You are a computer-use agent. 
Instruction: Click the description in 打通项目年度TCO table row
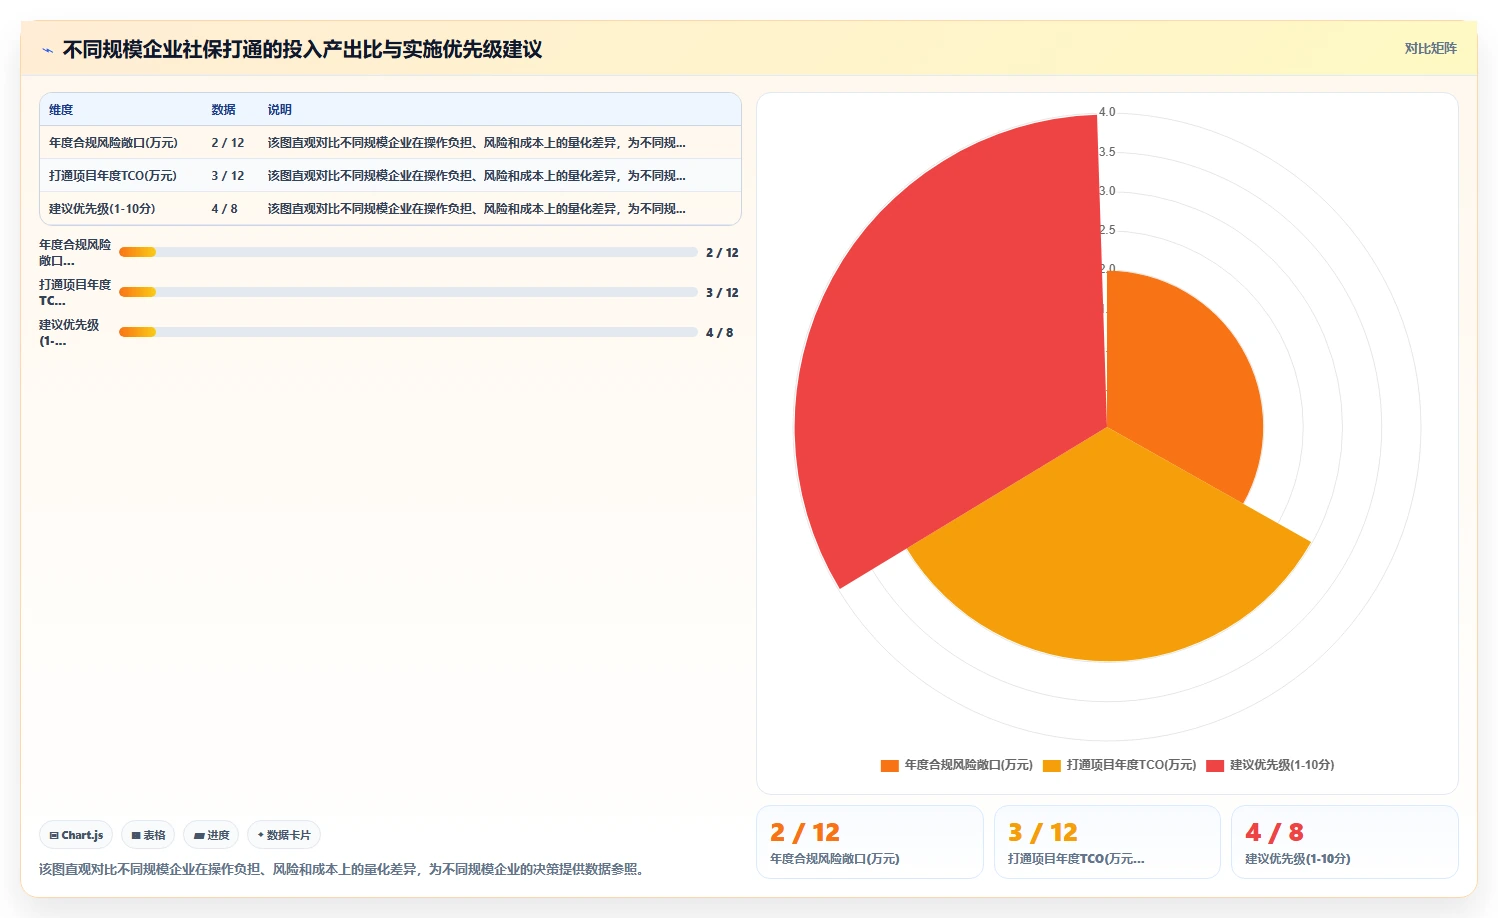[x=476, y=176]
